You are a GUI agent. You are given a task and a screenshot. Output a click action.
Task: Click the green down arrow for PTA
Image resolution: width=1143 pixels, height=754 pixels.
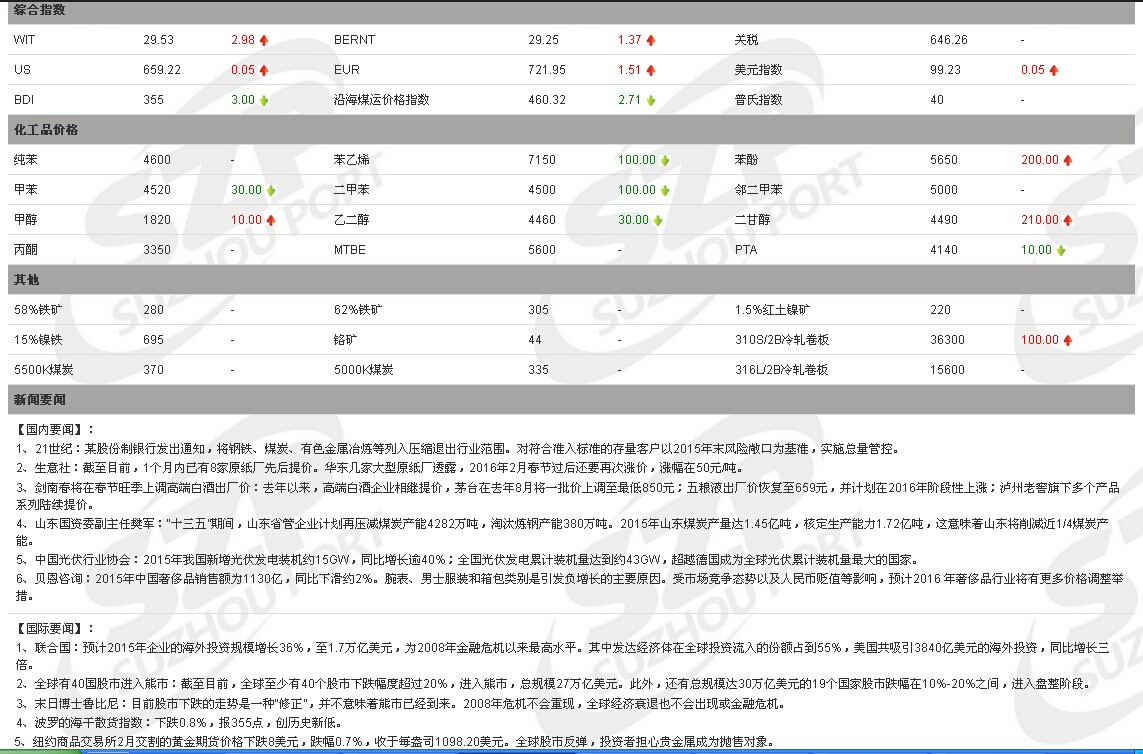click(1061, 250)
